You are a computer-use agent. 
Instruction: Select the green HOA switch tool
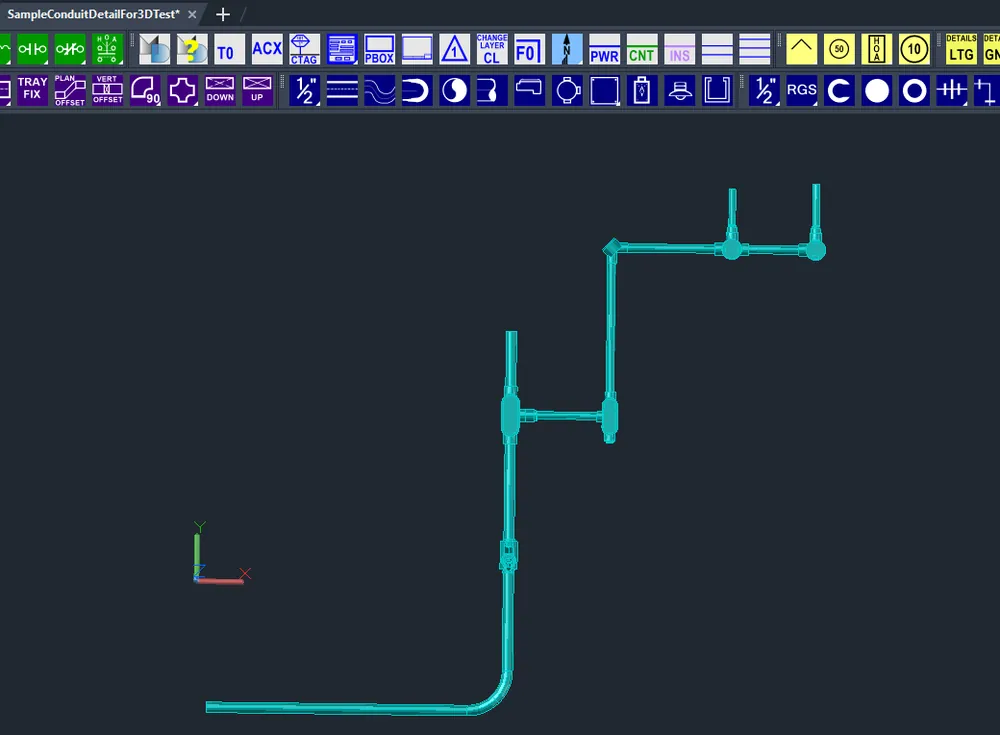pyautogui.click(x=107, y=49)
